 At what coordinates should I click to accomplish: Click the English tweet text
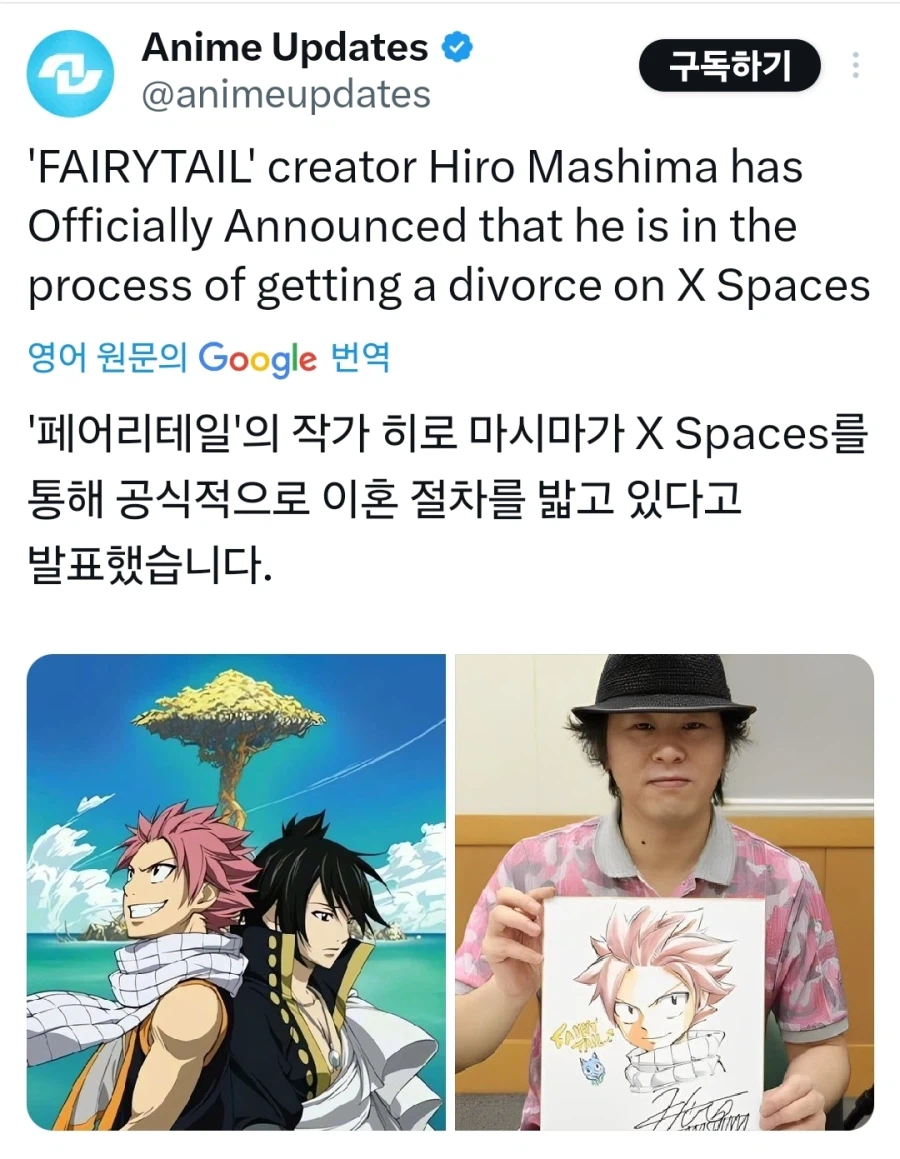pyautogui.click(x=449, y=227)
